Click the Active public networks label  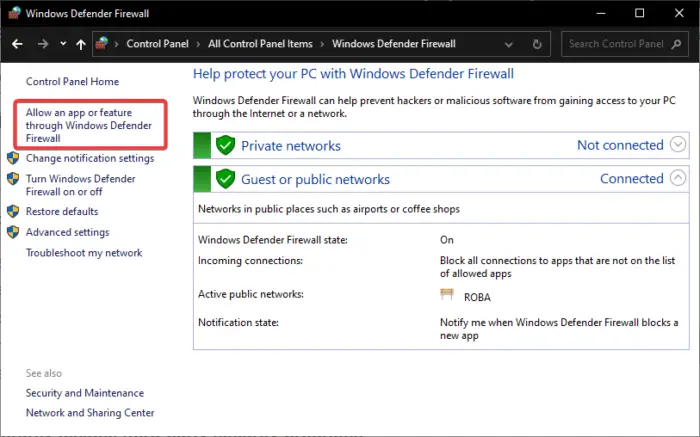(x=250, y=294)
